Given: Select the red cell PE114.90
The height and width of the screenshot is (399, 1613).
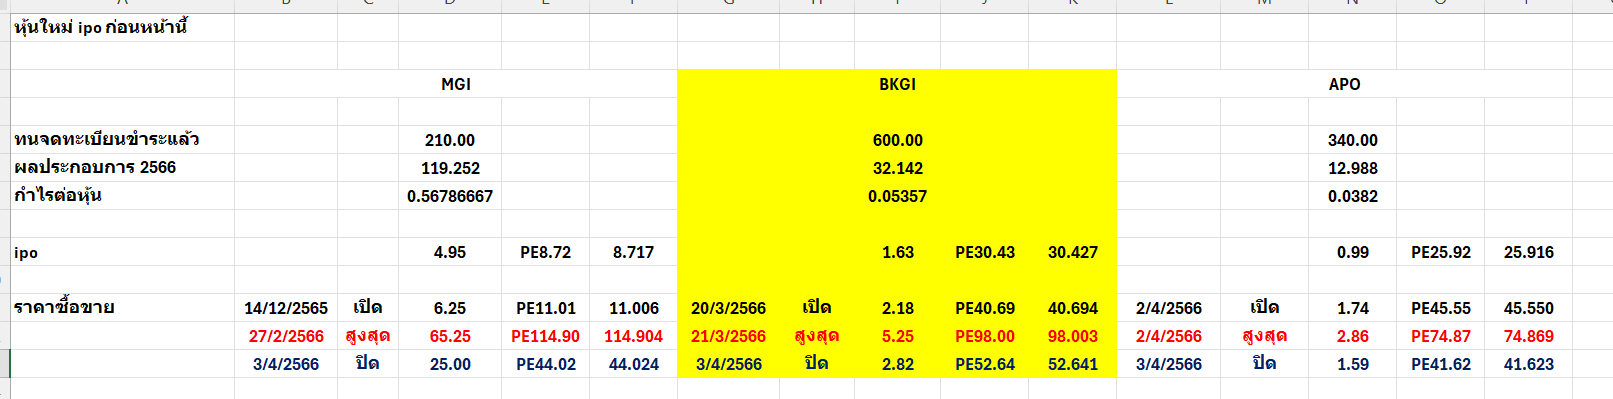Looking at the screenshot, I should tap(545, 336).
